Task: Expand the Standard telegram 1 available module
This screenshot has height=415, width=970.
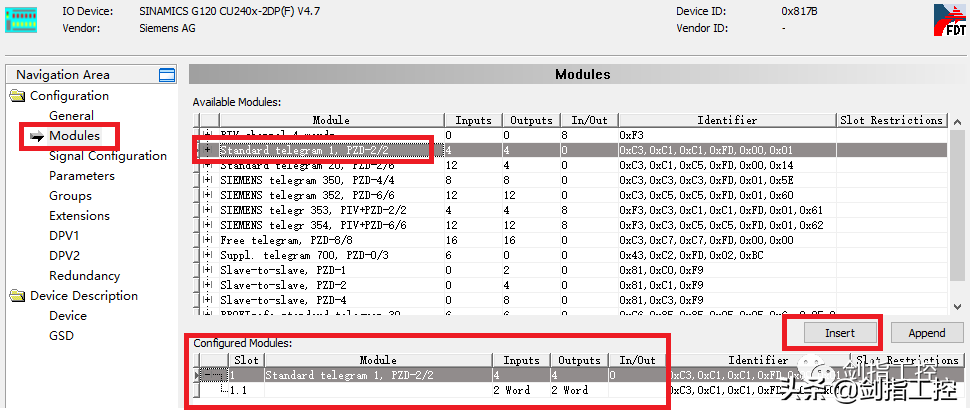Action: click(x=208, y=149)
